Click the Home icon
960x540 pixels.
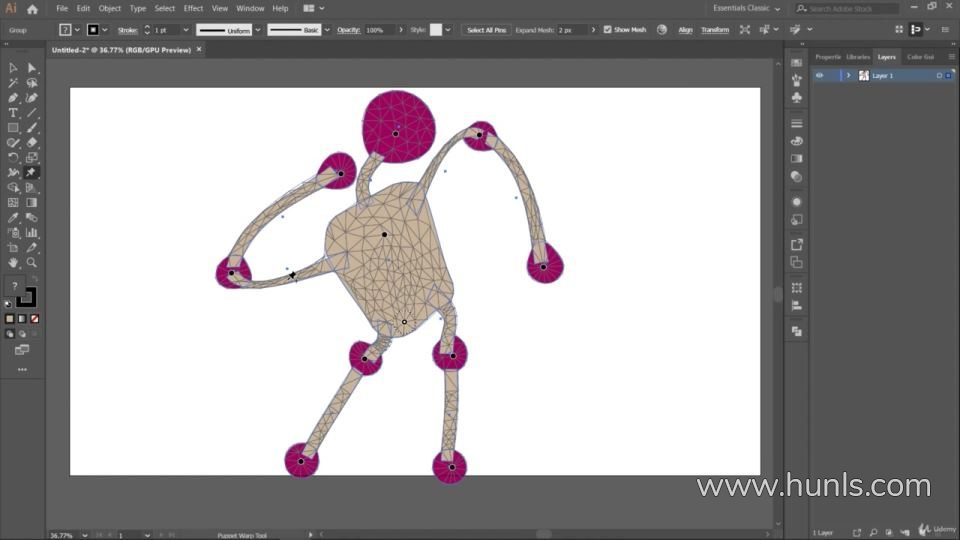pos(32,9)
